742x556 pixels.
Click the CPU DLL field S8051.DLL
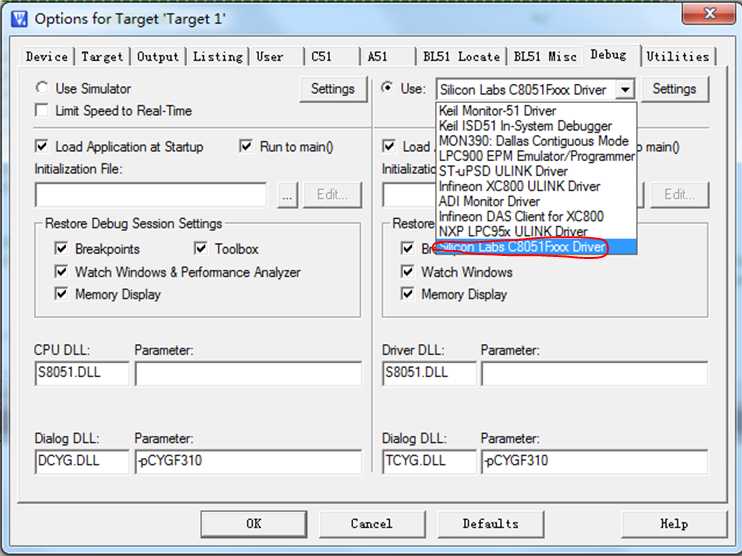click(81, 373)
